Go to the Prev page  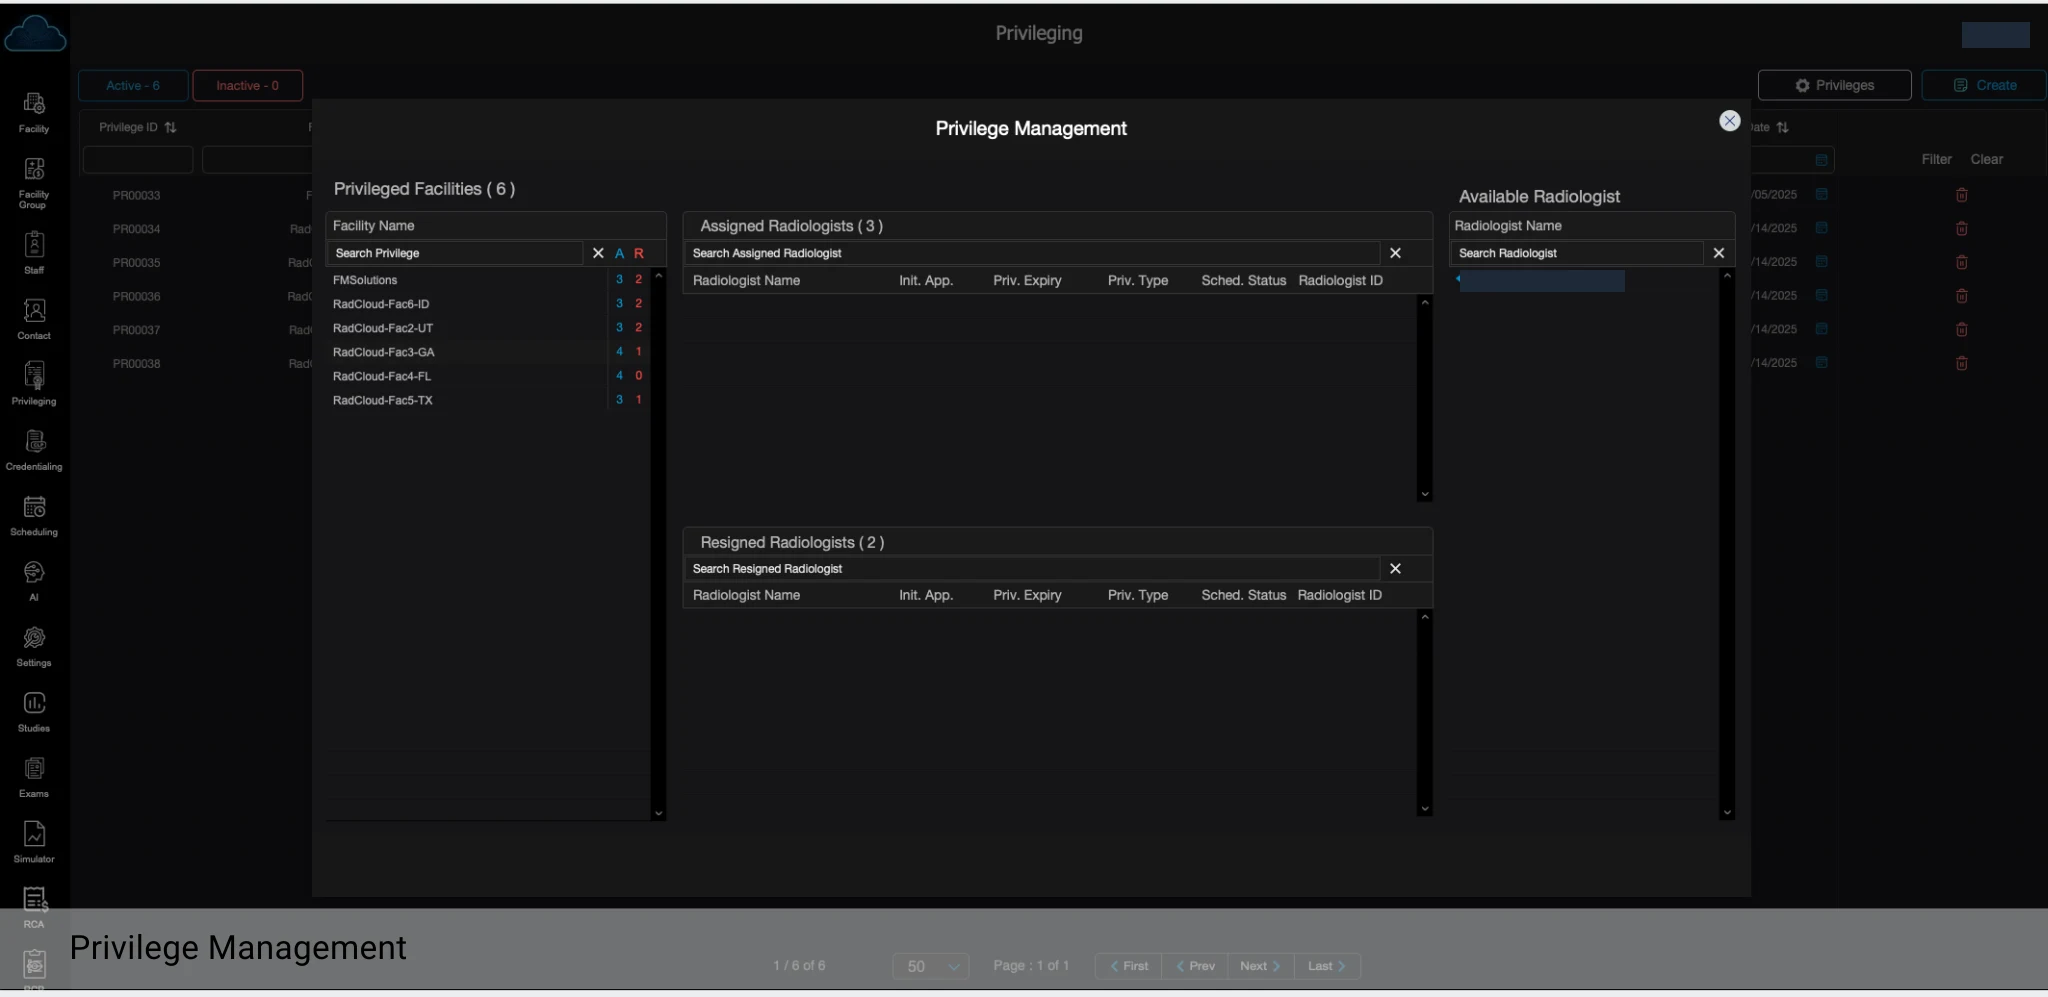click(x=1195, y=966)
